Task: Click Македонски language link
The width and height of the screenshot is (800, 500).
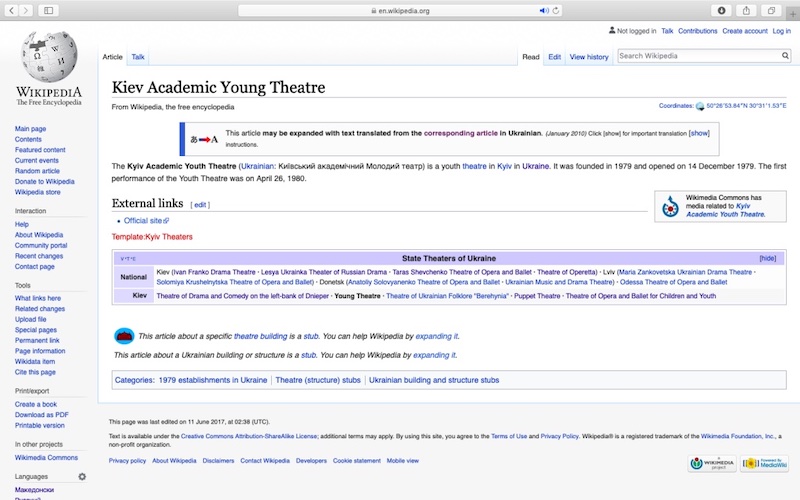Action: click(x=34, y=490)
